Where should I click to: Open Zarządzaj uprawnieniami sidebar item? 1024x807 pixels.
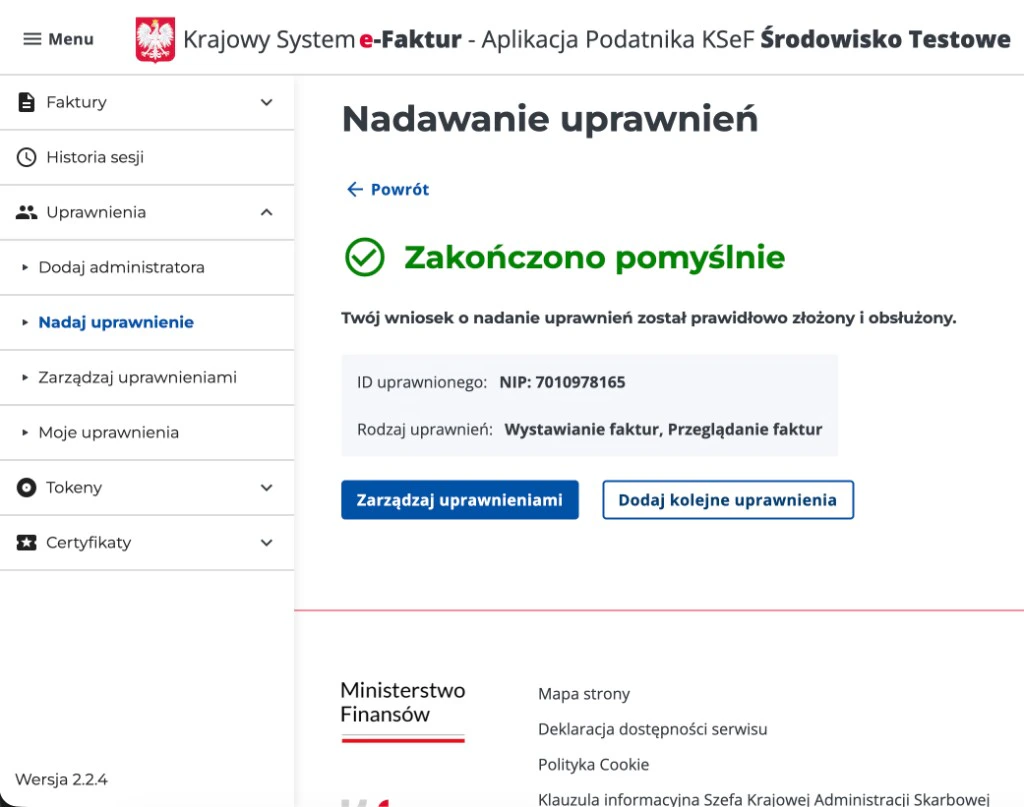(147, 377)
